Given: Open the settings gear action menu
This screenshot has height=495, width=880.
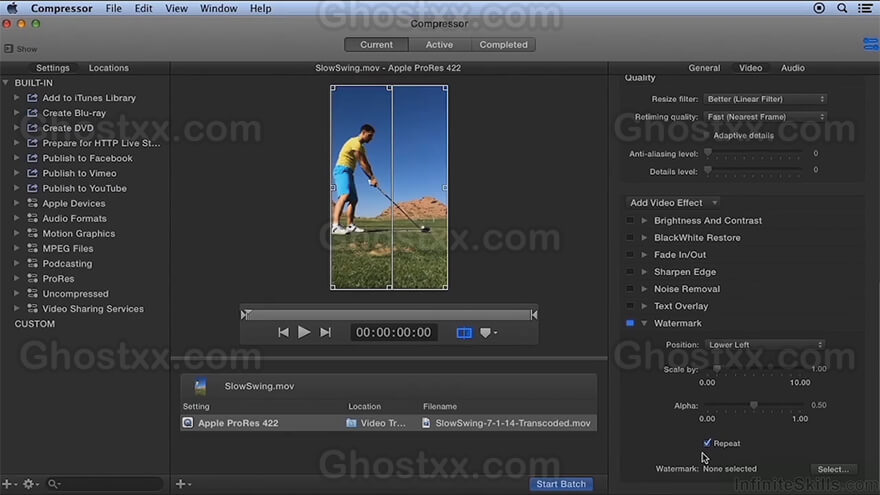Looking at the screenshot, I should [x=30, y=484].
